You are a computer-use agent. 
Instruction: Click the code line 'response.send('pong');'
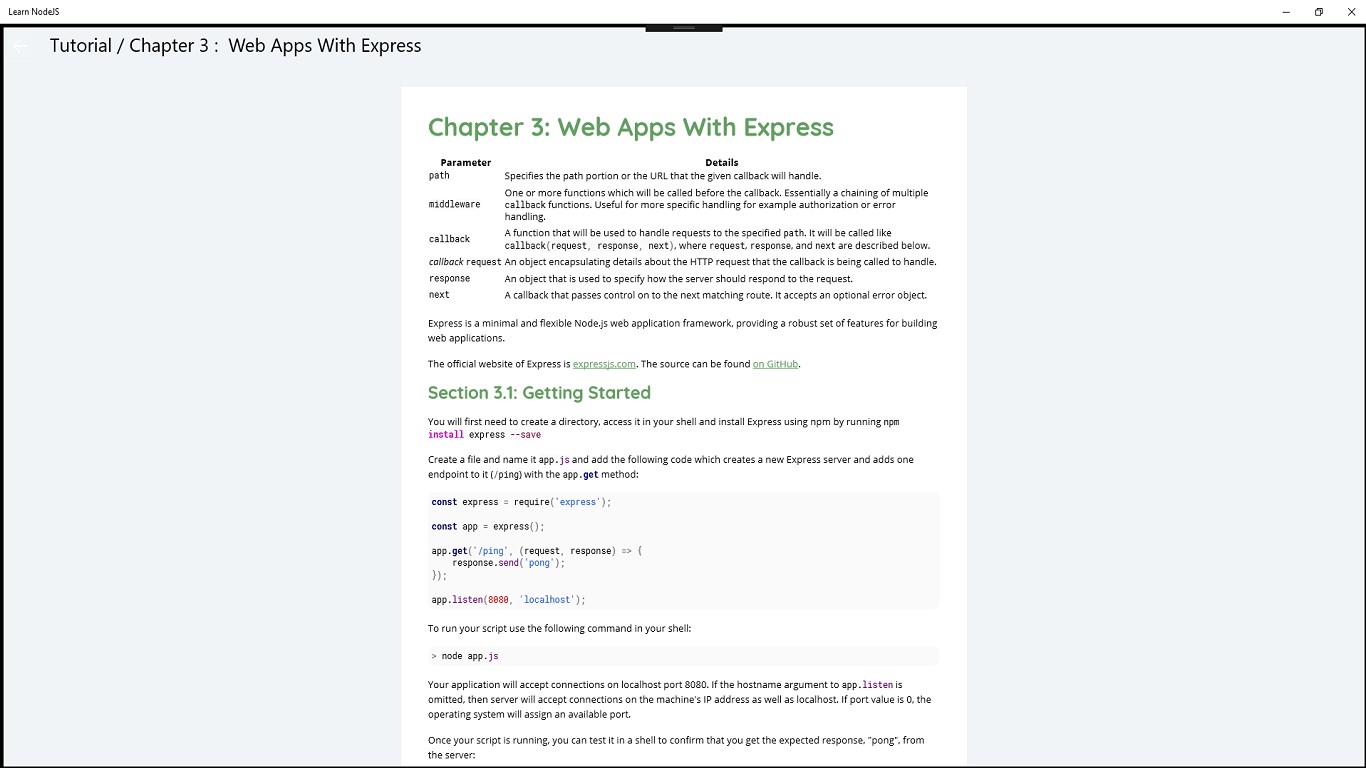(509, 563)
